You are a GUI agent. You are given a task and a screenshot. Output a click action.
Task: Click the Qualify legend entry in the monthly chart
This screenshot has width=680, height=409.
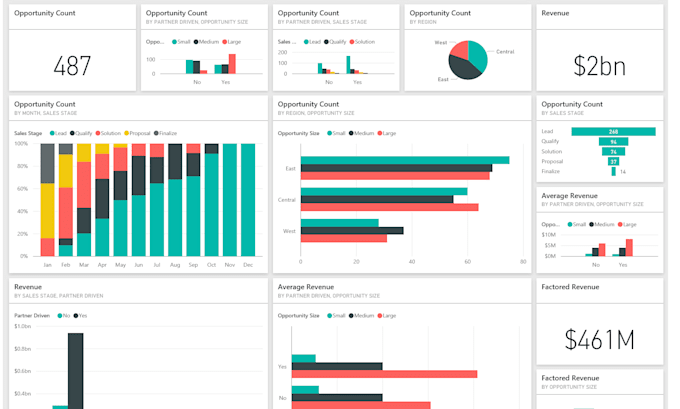click(81, 133)
